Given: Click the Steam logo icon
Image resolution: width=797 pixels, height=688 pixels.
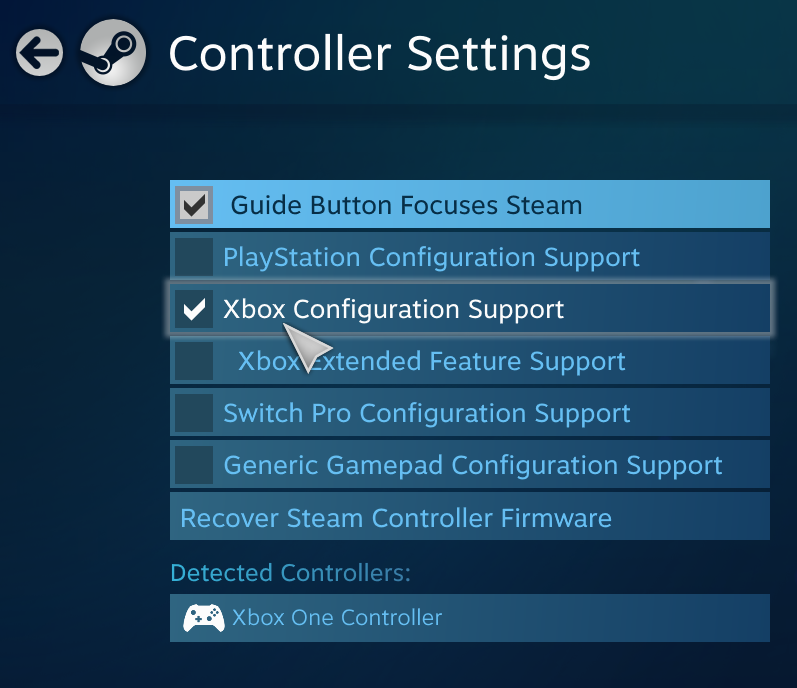Looking at the screenshot, I should 113,52.
